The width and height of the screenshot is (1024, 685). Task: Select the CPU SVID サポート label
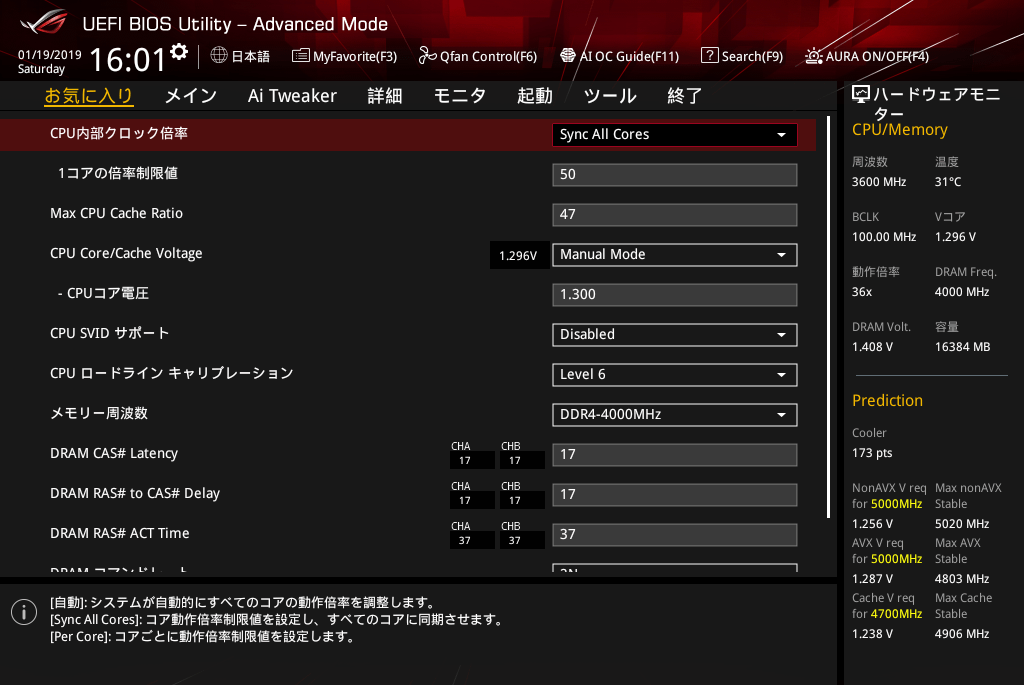click(110, 333)
